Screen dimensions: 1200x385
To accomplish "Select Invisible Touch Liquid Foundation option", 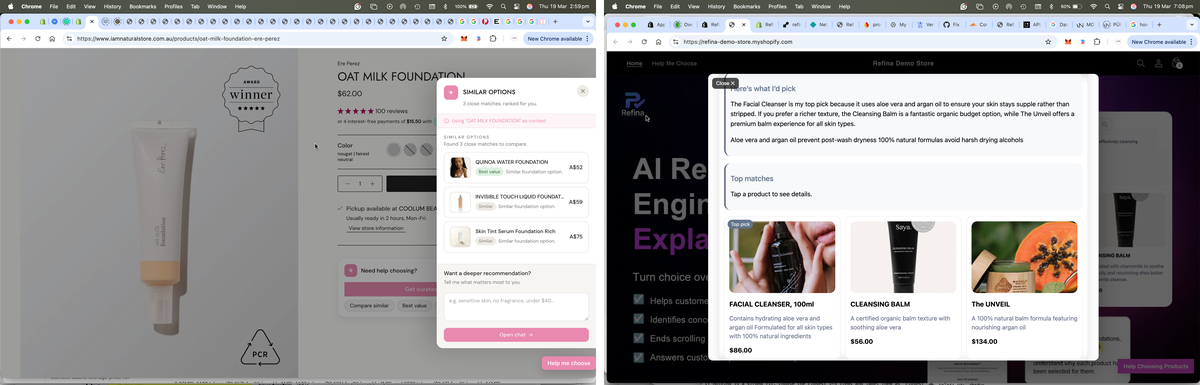I will pyautogui.click(x=516, y=202).
